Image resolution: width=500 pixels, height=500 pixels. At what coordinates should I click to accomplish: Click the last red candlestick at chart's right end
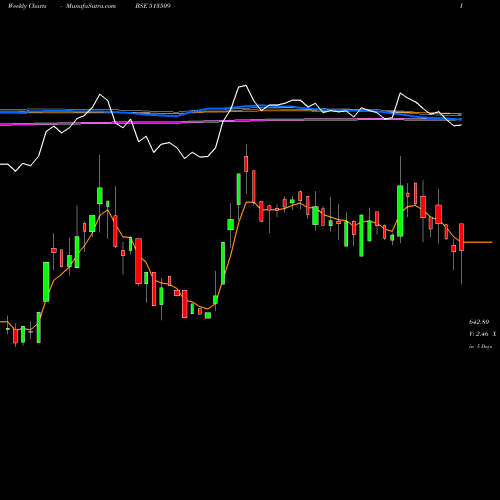pyautogui.click(x=461, y=237)
